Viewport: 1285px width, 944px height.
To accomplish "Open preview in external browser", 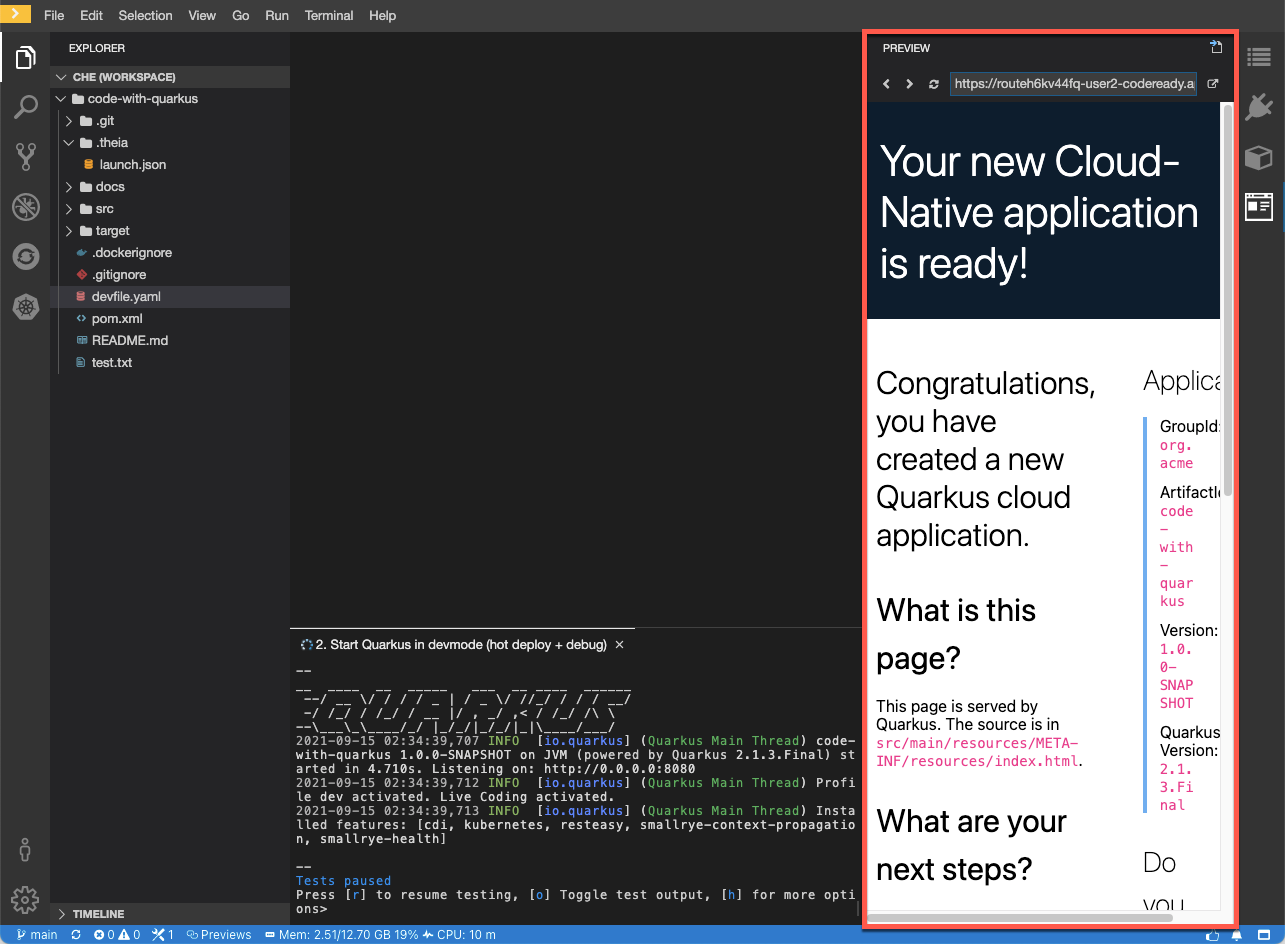I will coord(1213,84).
